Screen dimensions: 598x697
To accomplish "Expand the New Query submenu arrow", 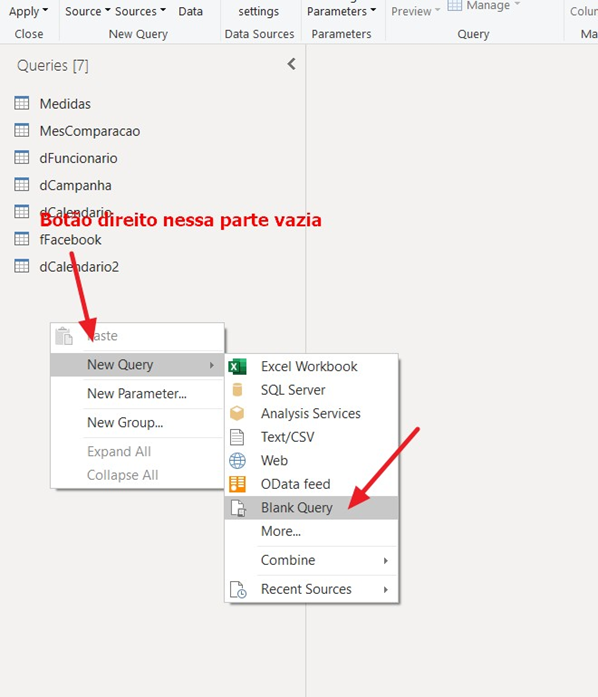I will [212, 365].
